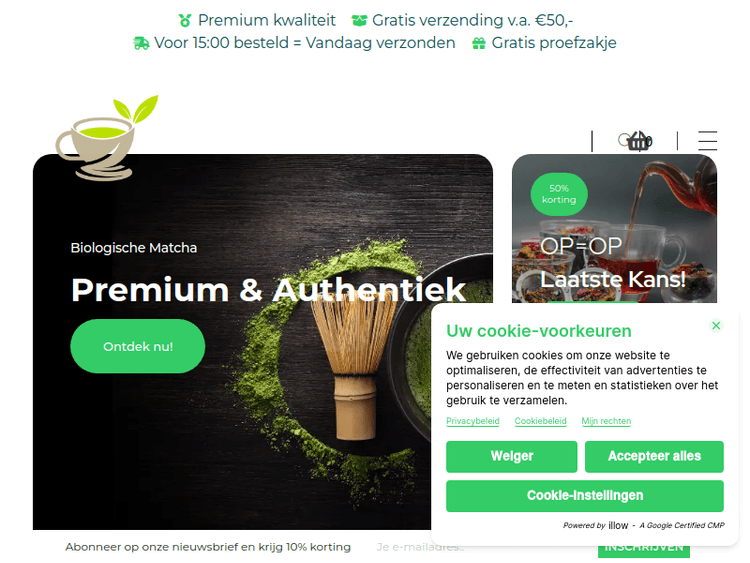The height and width of the screenshot is (563, 750).
Task: Open the Mijn rechten link
Action: (606, 421)
